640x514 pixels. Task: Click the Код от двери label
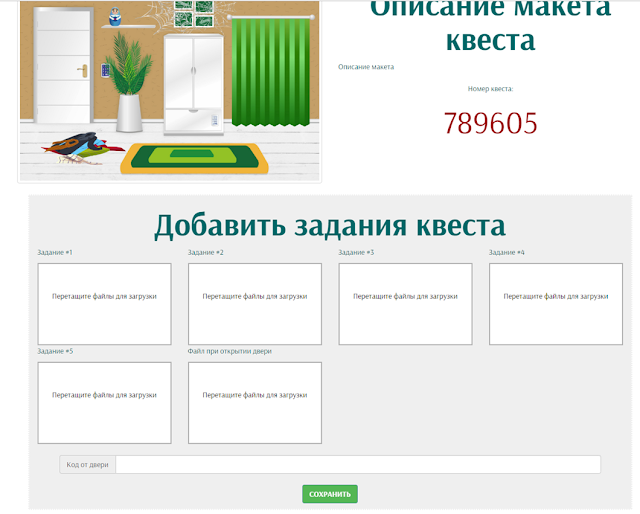(87, 465)
